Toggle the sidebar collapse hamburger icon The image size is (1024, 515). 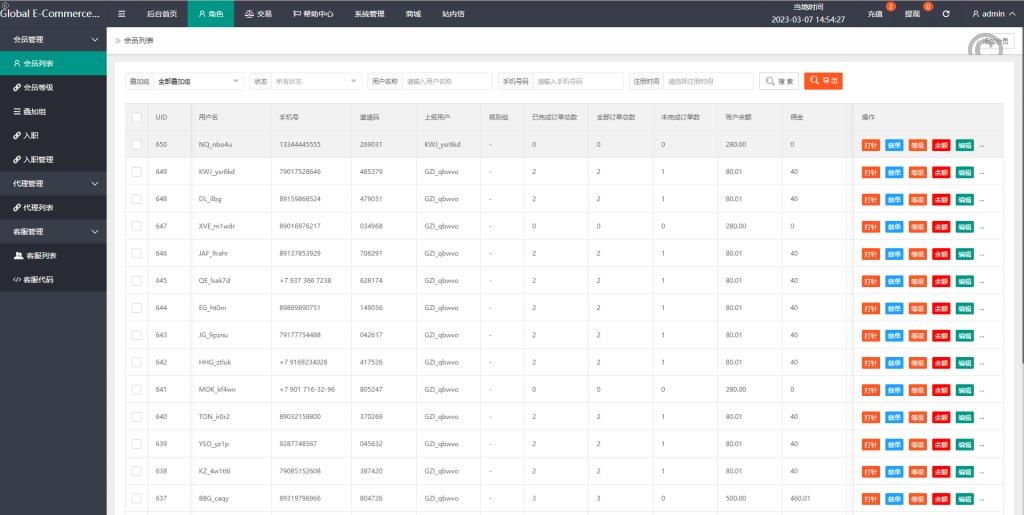[x=121, y=15]
